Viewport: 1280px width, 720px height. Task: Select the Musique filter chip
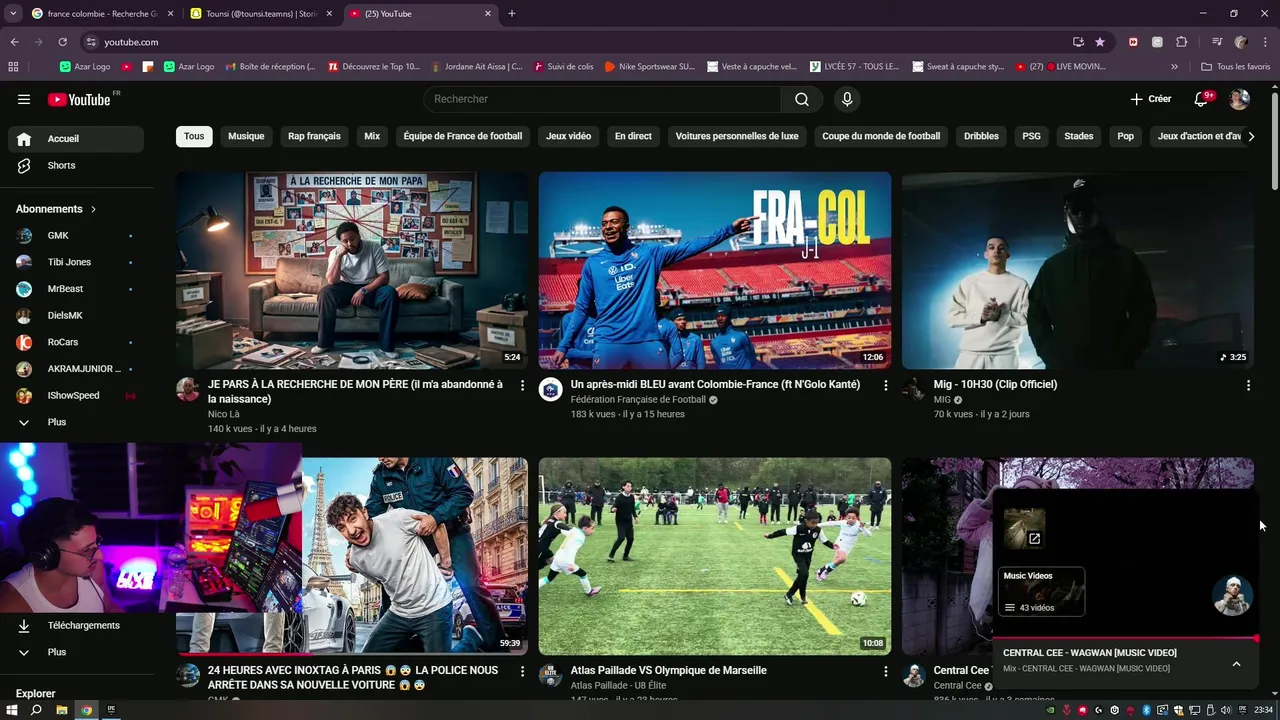pyautogui.click(x=246, y=136)
